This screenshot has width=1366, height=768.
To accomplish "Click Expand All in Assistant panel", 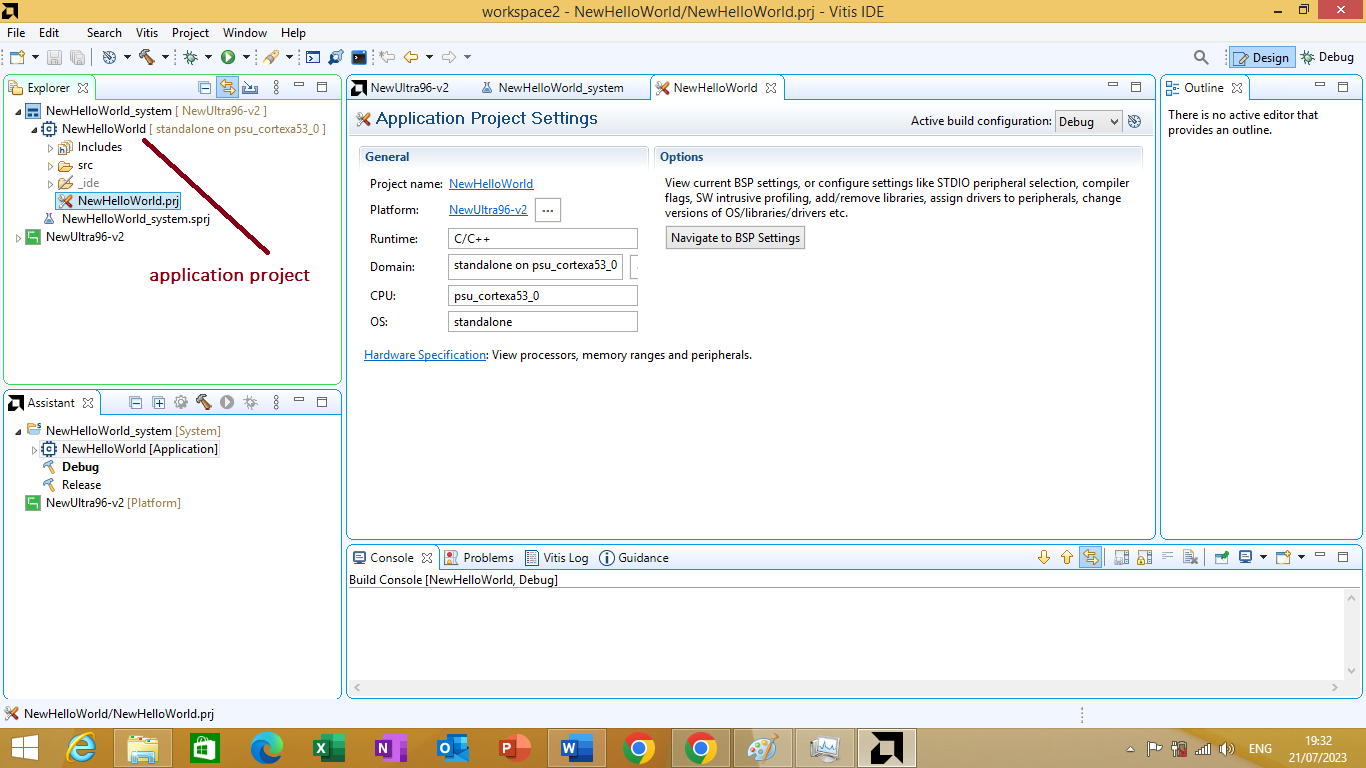I will 159,402.
